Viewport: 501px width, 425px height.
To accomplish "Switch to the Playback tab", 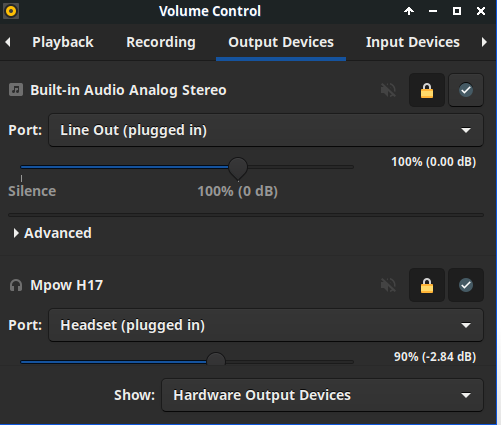I will point(63,42).
